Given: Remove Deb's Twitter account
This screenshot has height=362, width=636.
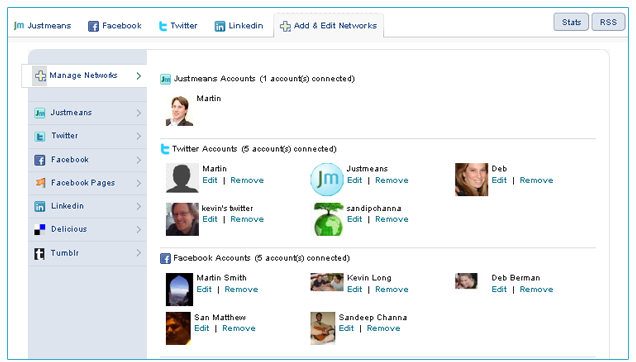Looking at the screenshot, I should point(536,180).
